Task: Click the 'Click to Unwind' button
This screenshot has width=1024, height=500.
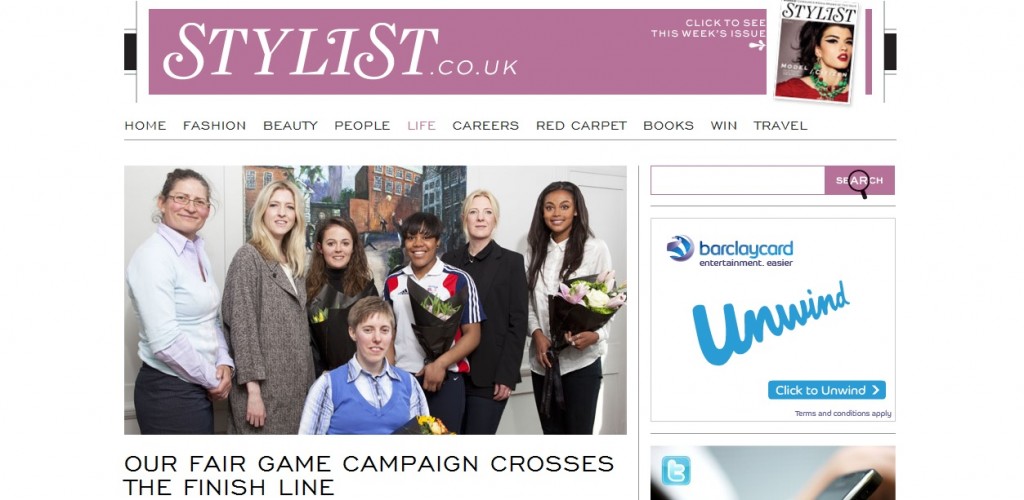Action: click(827, 390)
